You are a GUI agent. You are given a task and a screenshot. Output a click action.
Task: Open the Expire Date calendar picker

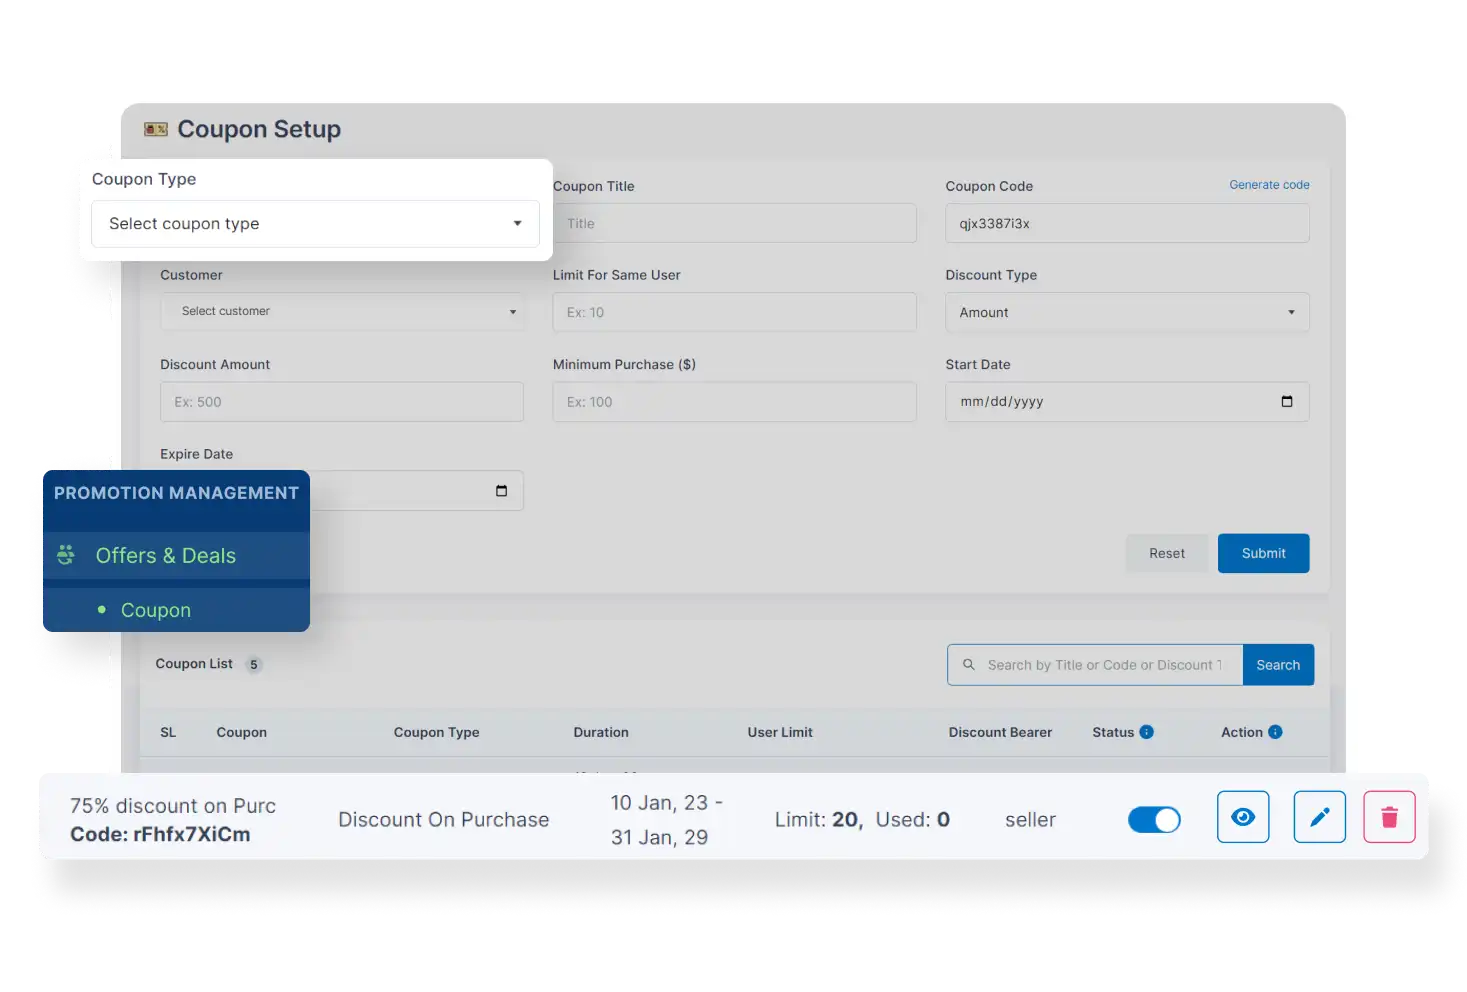point(502,490)
